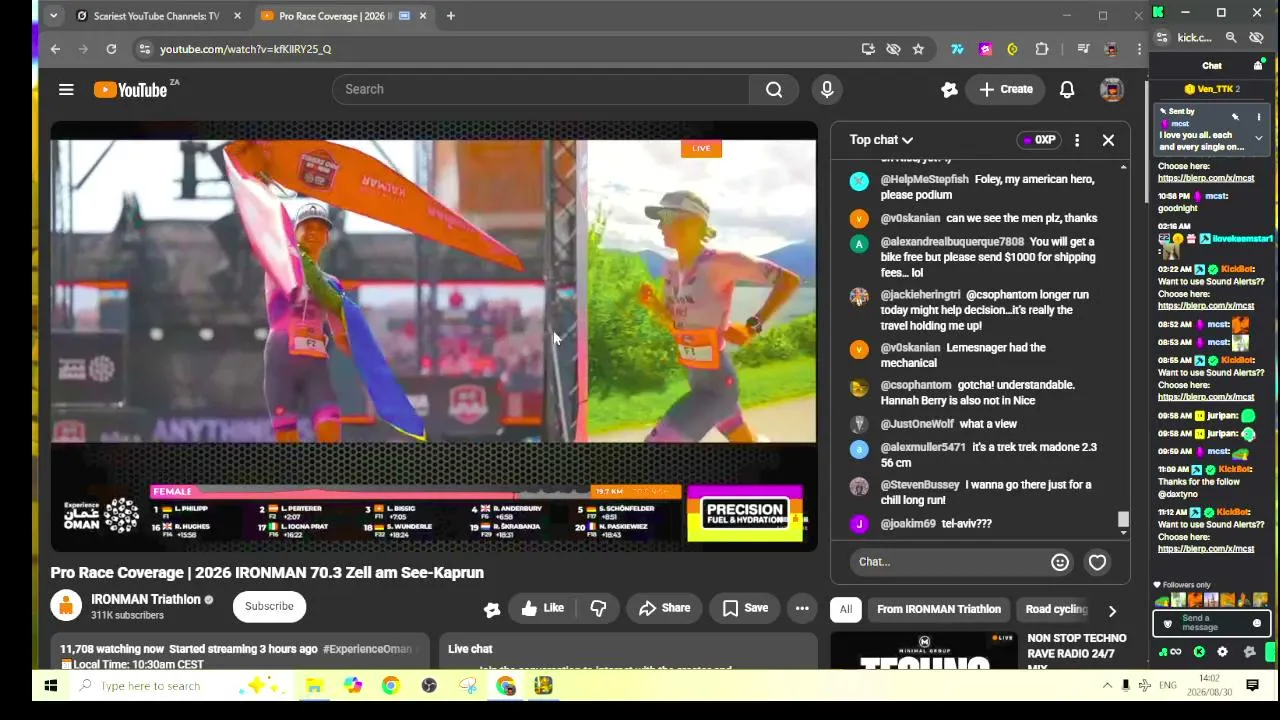Toggle the 0XP chip in live chat
The width and height of the screenshot is (1280, 720).
coord(1037,140)
